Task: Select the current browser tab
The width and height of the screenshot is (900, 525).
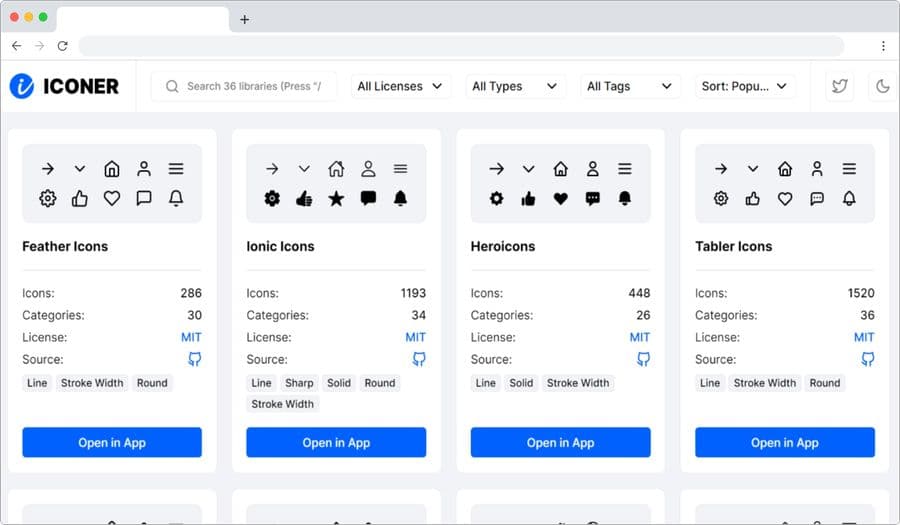Action: [143, 20]
